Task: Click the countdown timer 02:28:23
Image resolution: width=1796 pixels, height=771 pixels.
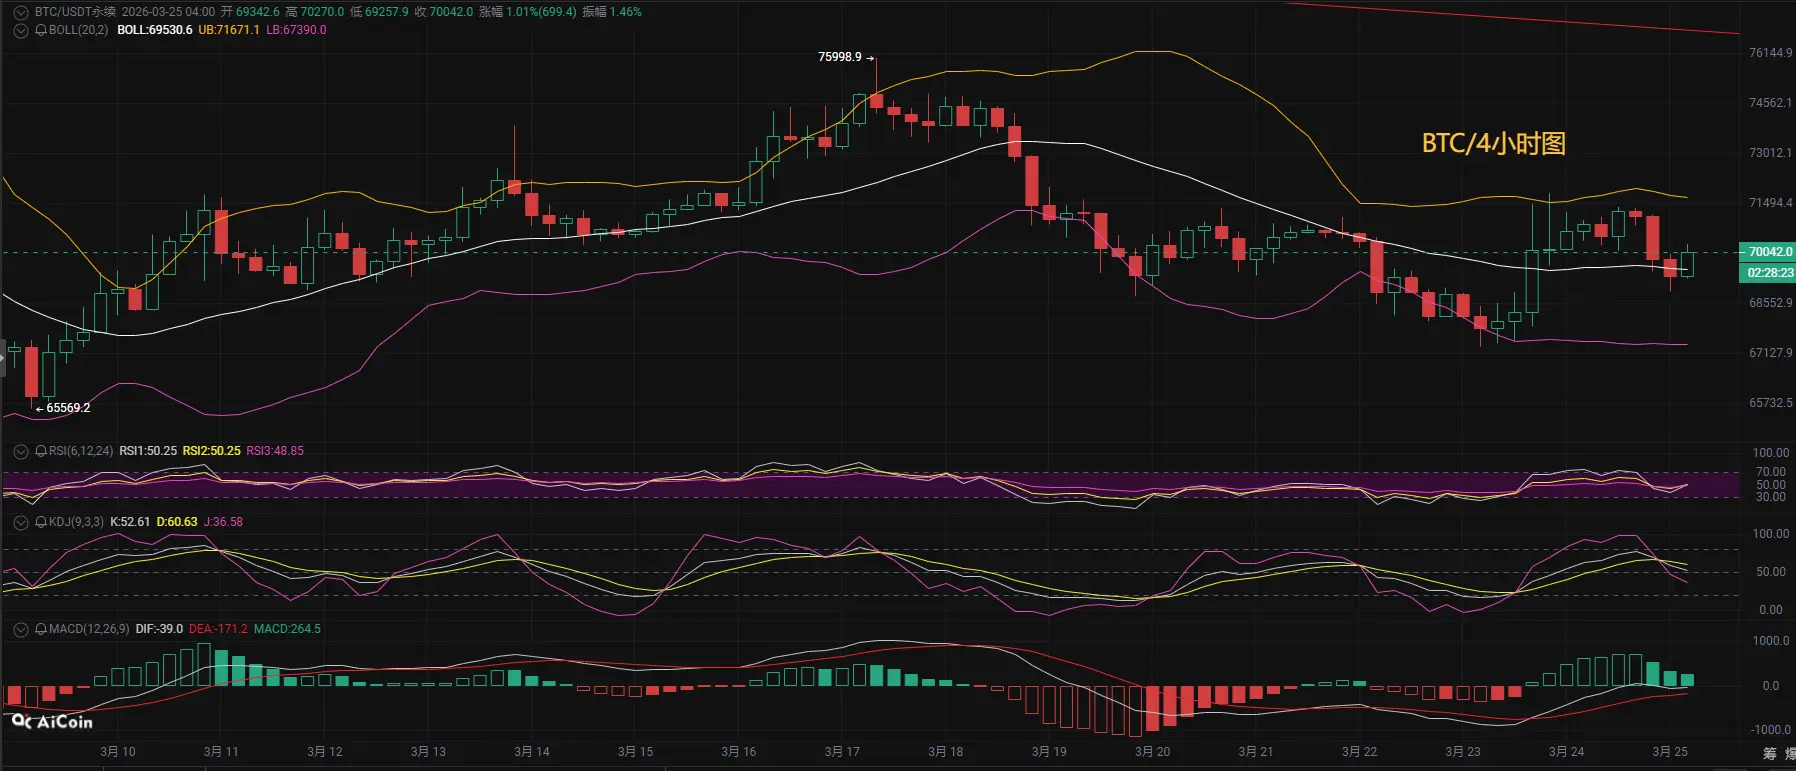Action: click(1769, 273)
